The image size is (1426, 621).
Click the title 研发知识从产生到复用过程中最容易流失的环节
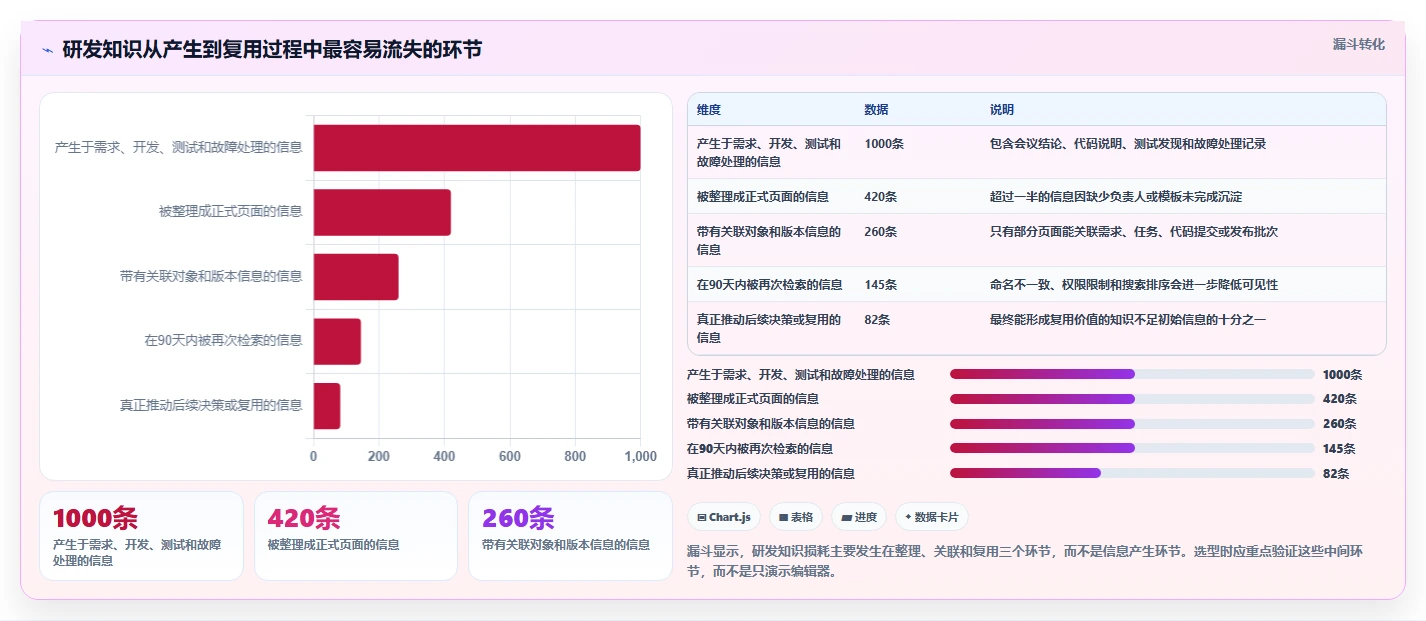click(272, 49)
